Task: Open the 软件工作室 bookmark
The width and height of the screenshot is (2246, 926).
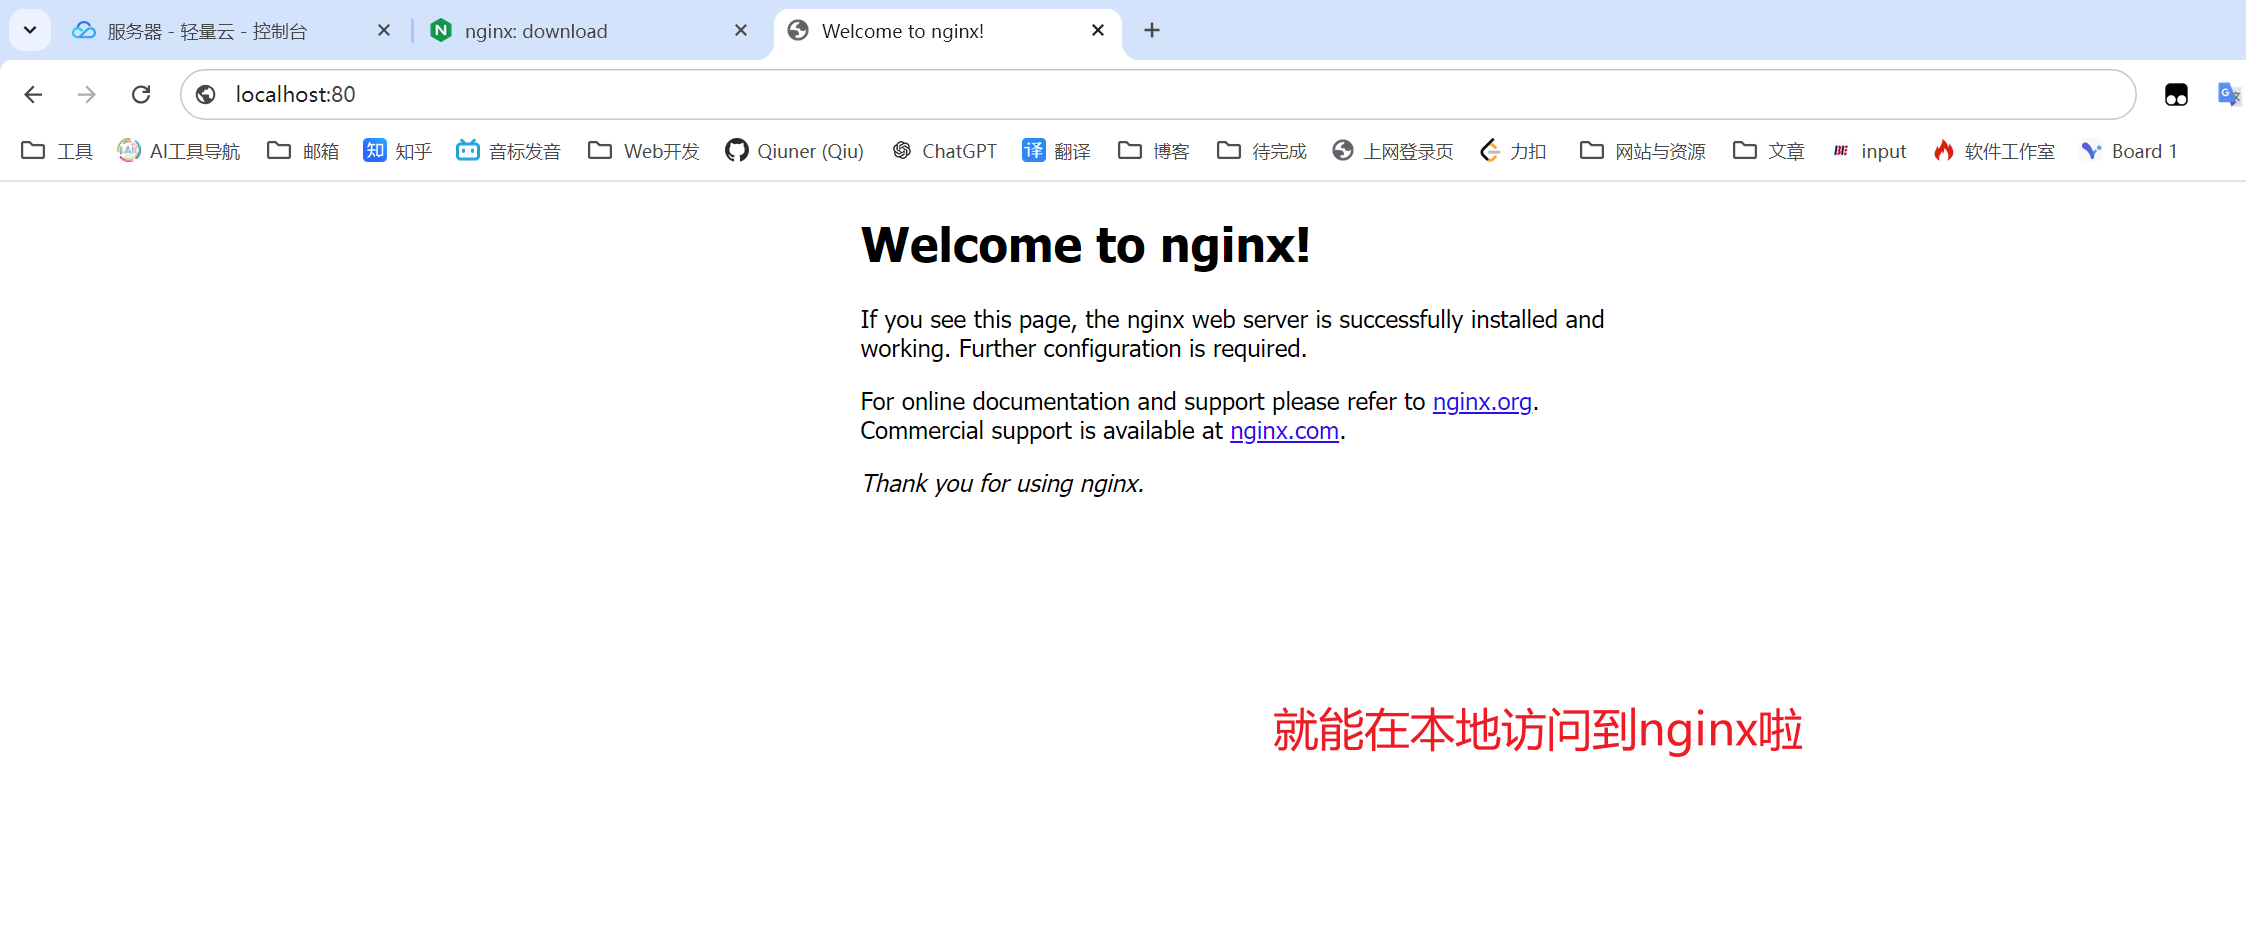Action: 1995,151
